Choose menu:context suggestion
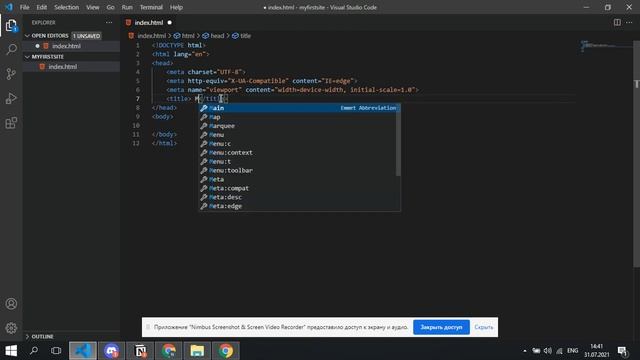Screen dimensions: 640x360 click(x=298, y=153)
